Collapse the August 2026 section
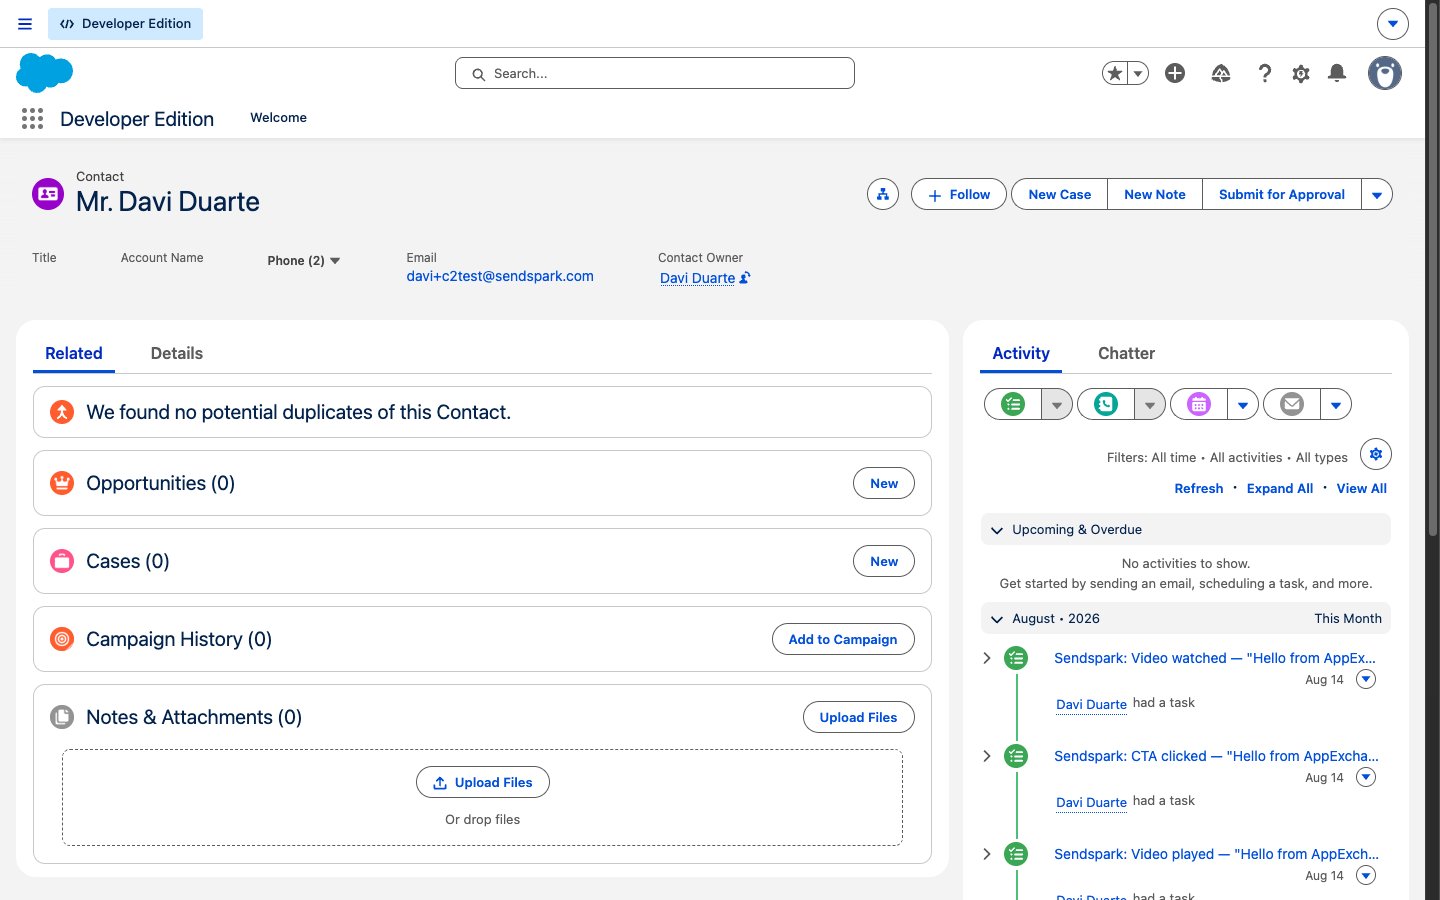The image size is (1440, 900). click(x=997, y=619)
